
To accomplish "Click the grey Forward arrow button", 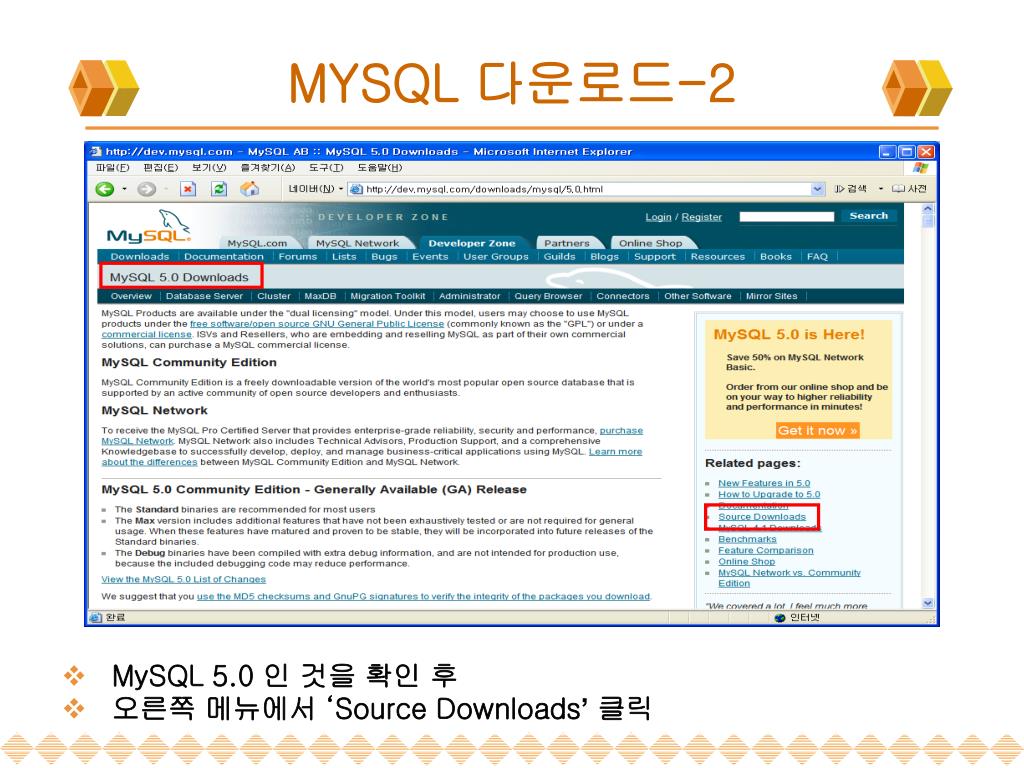I will pos(146,189).
